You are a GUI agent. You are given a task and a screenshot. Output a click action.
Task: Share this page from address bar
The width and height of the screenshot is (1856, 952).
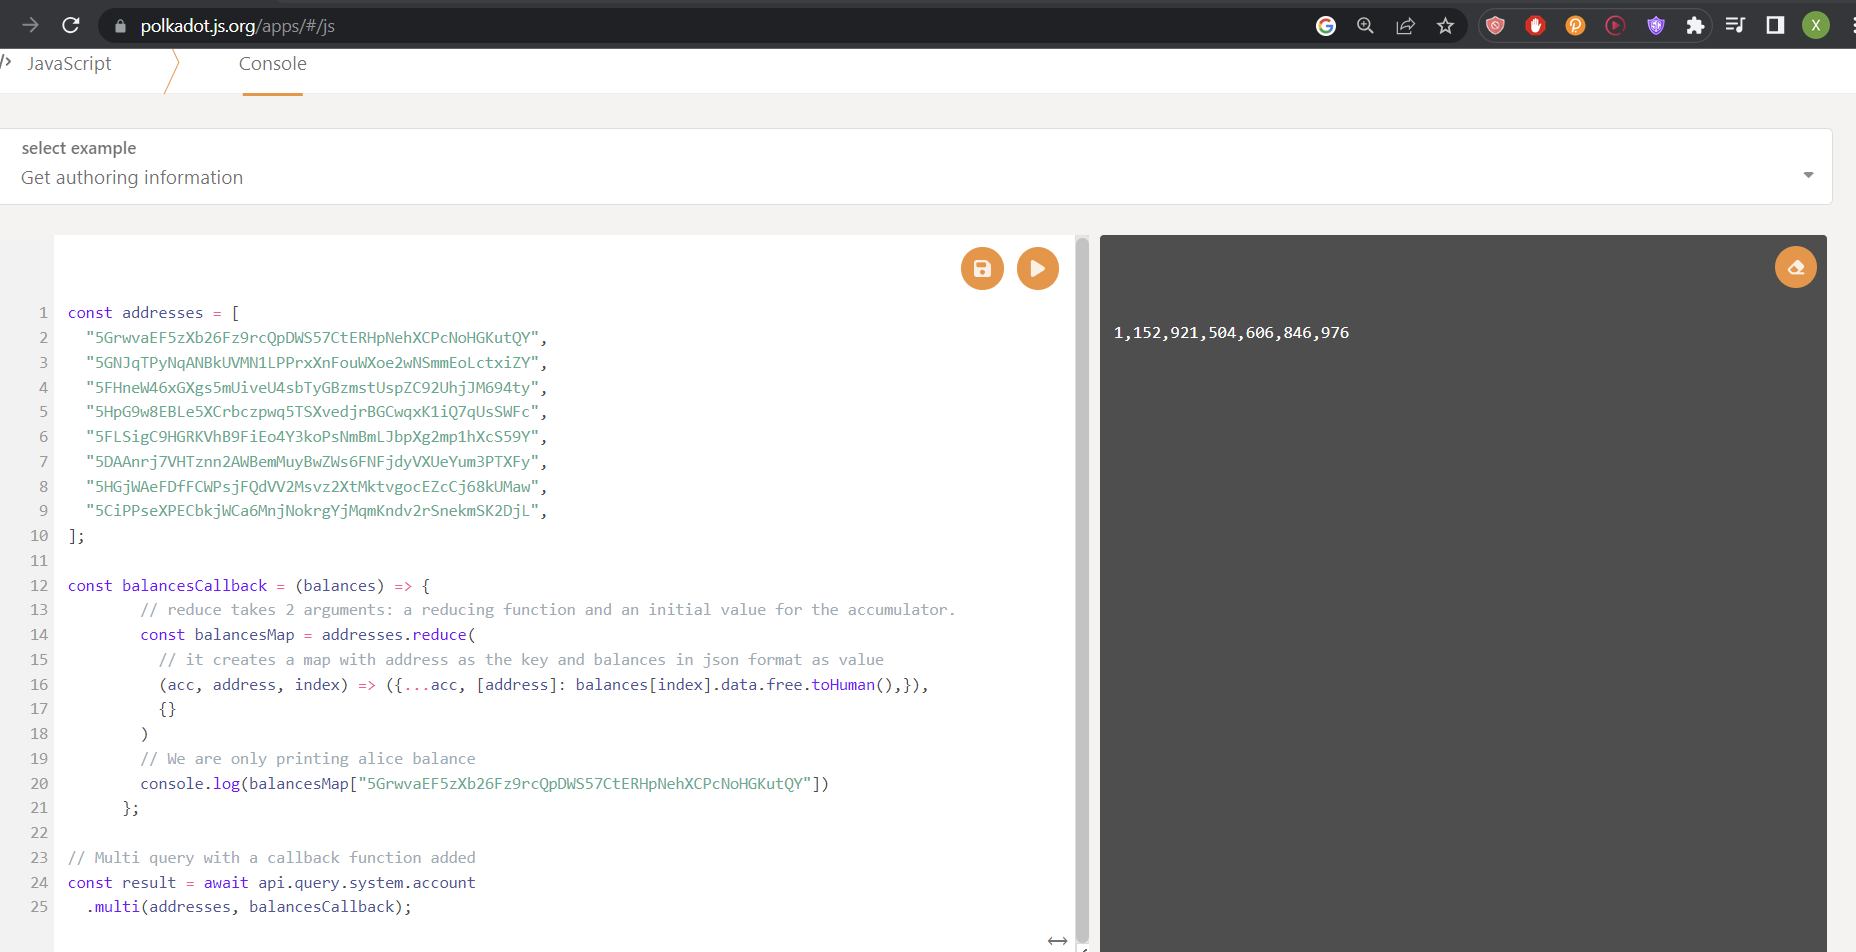1405,26
